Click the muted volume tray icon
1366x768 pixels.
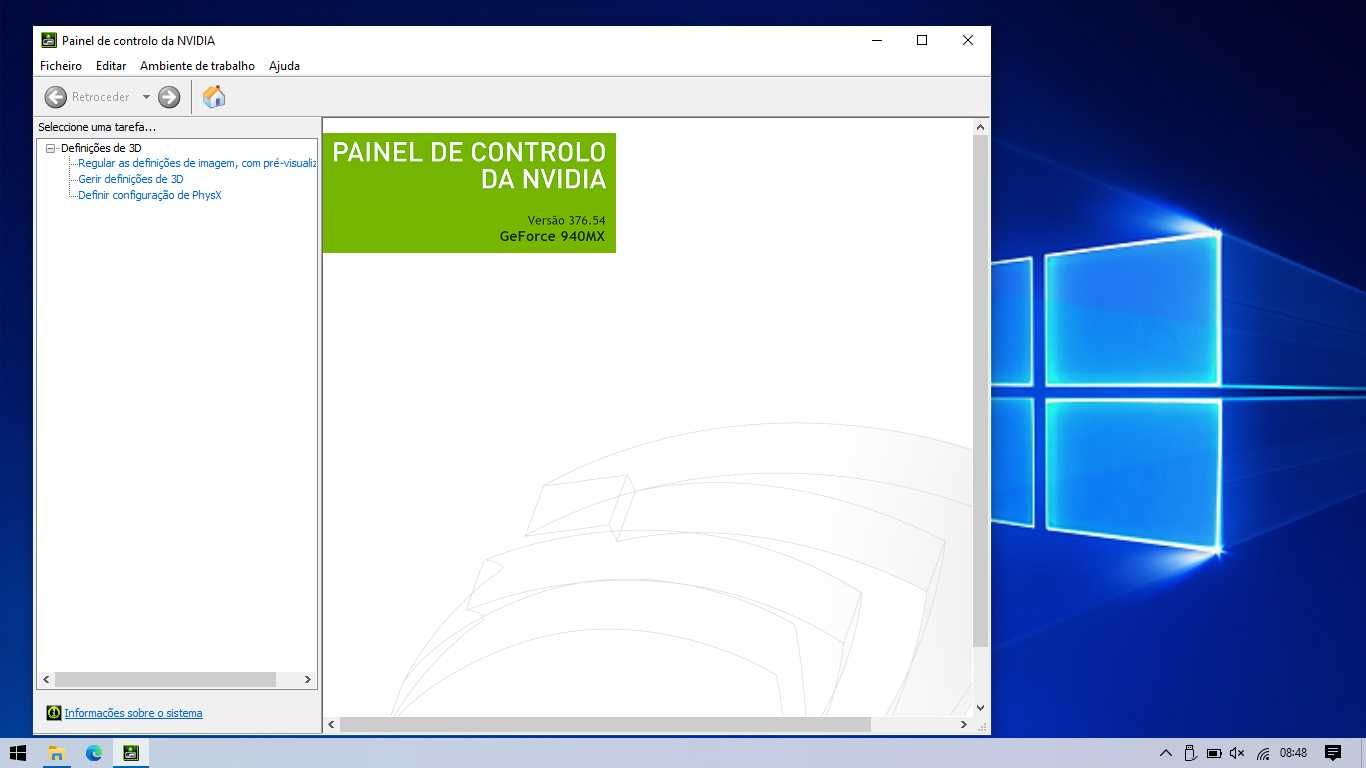tap(1237, 753)
